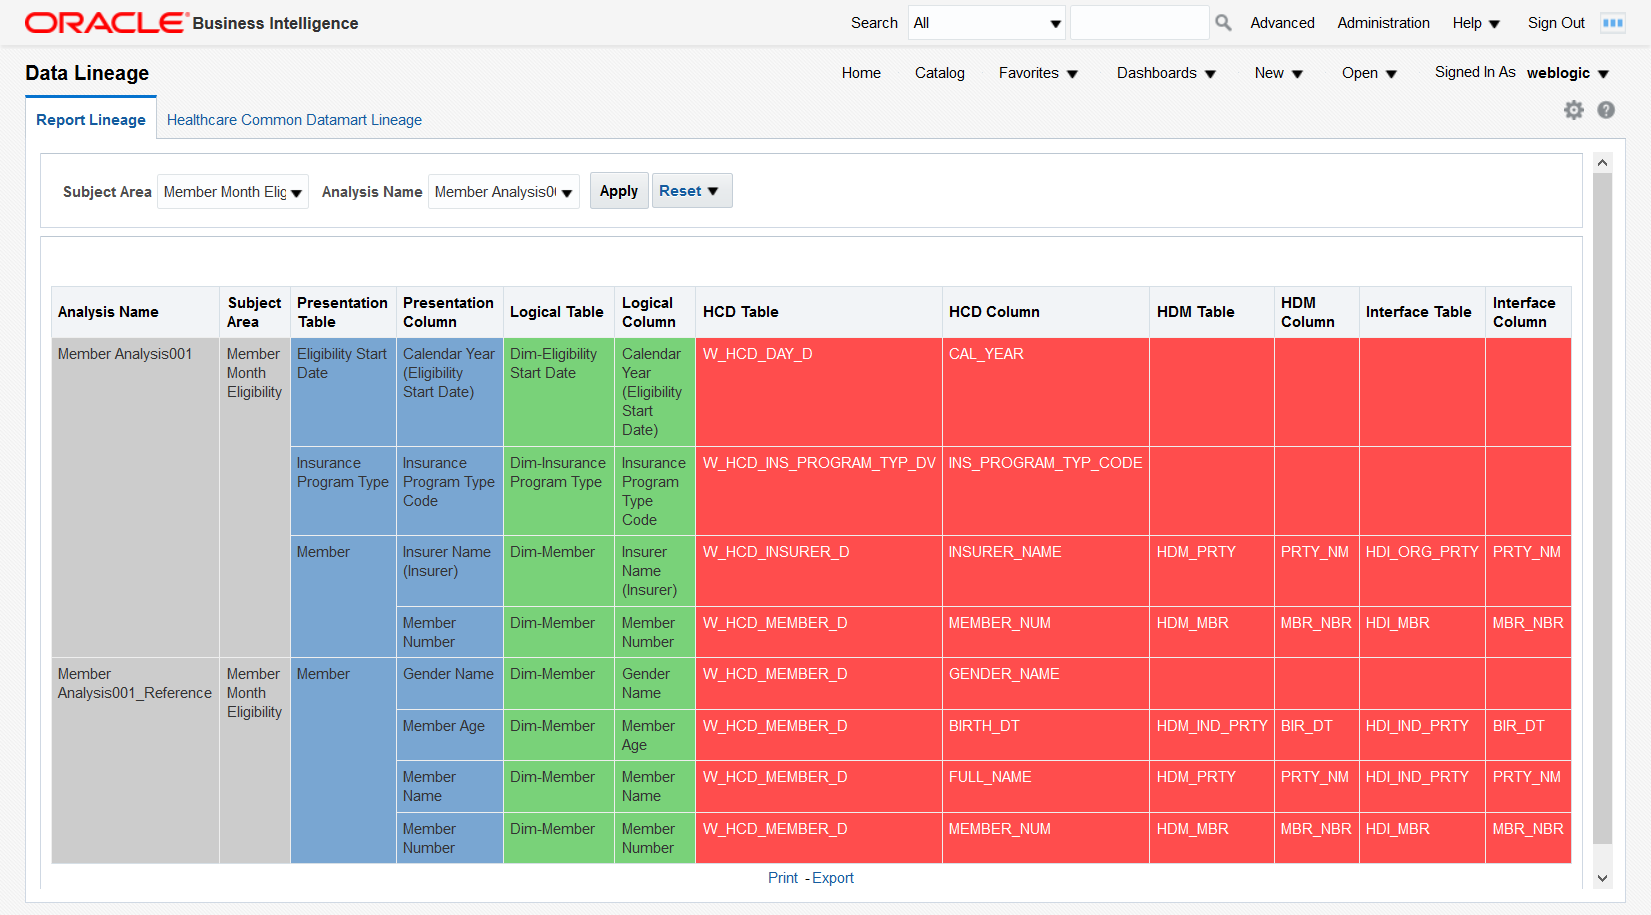
Task: Open the Administration page
Action: click(x=1383, y=23)
